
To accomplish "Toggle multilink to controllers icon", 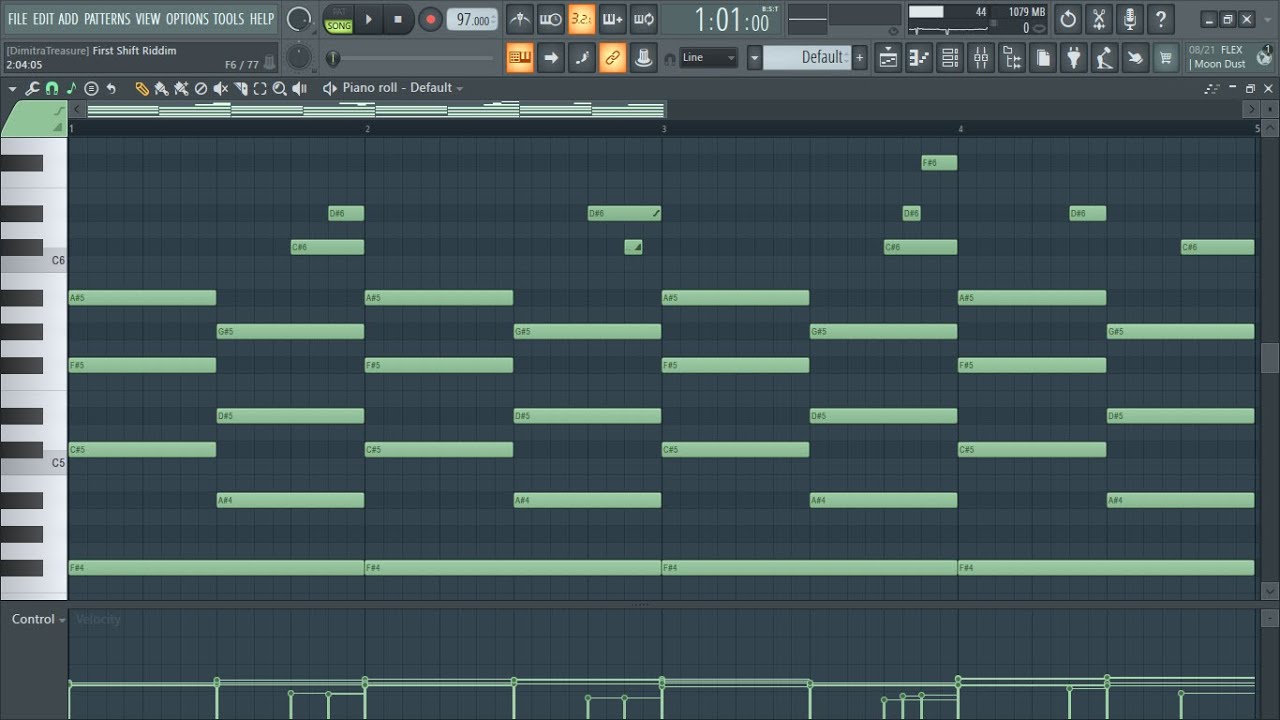I will coord(644,58).
